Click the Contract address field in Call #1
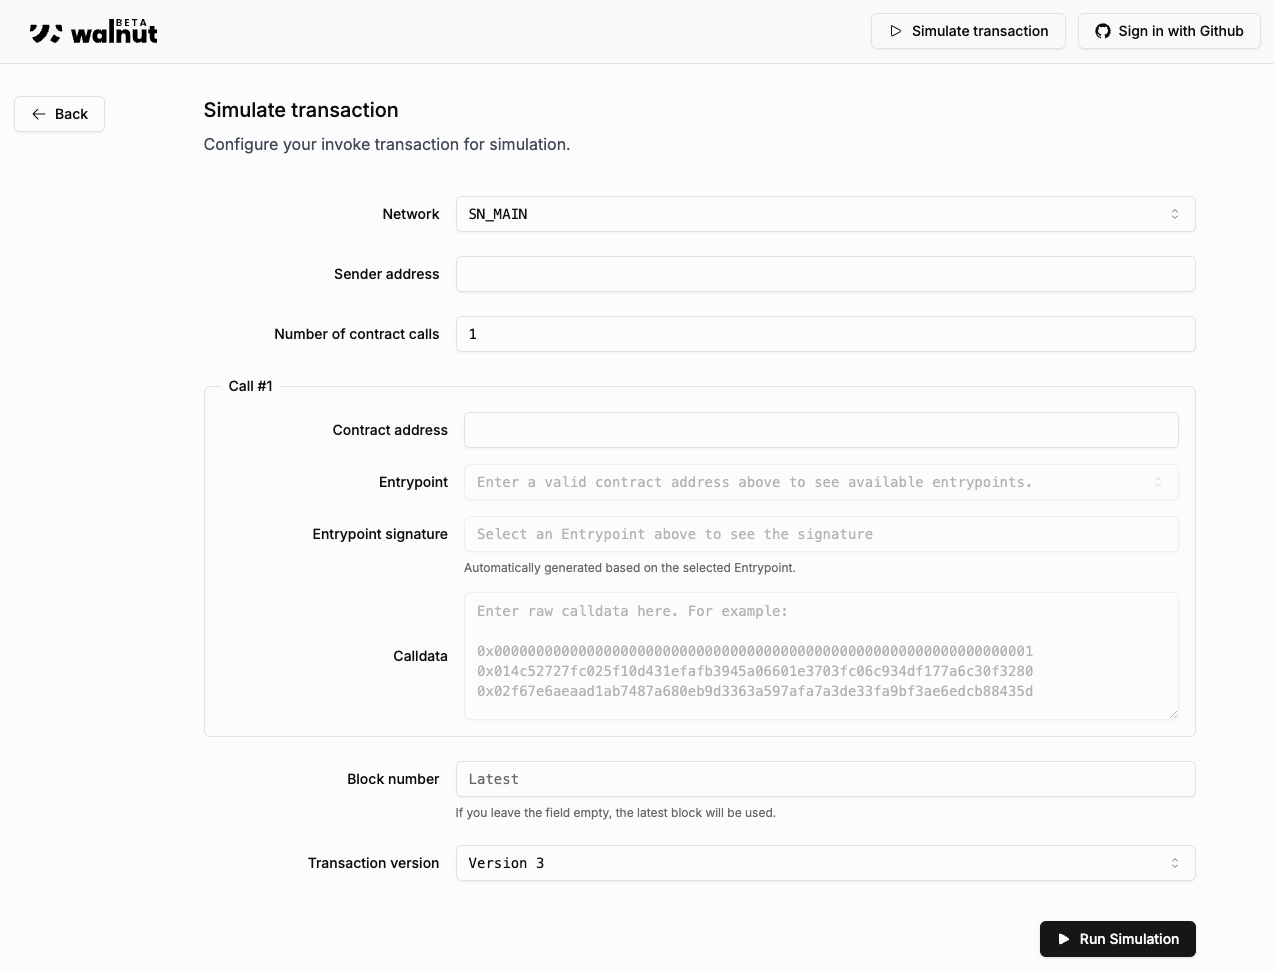The image size is (1274, 974). (x=820, y=430)
